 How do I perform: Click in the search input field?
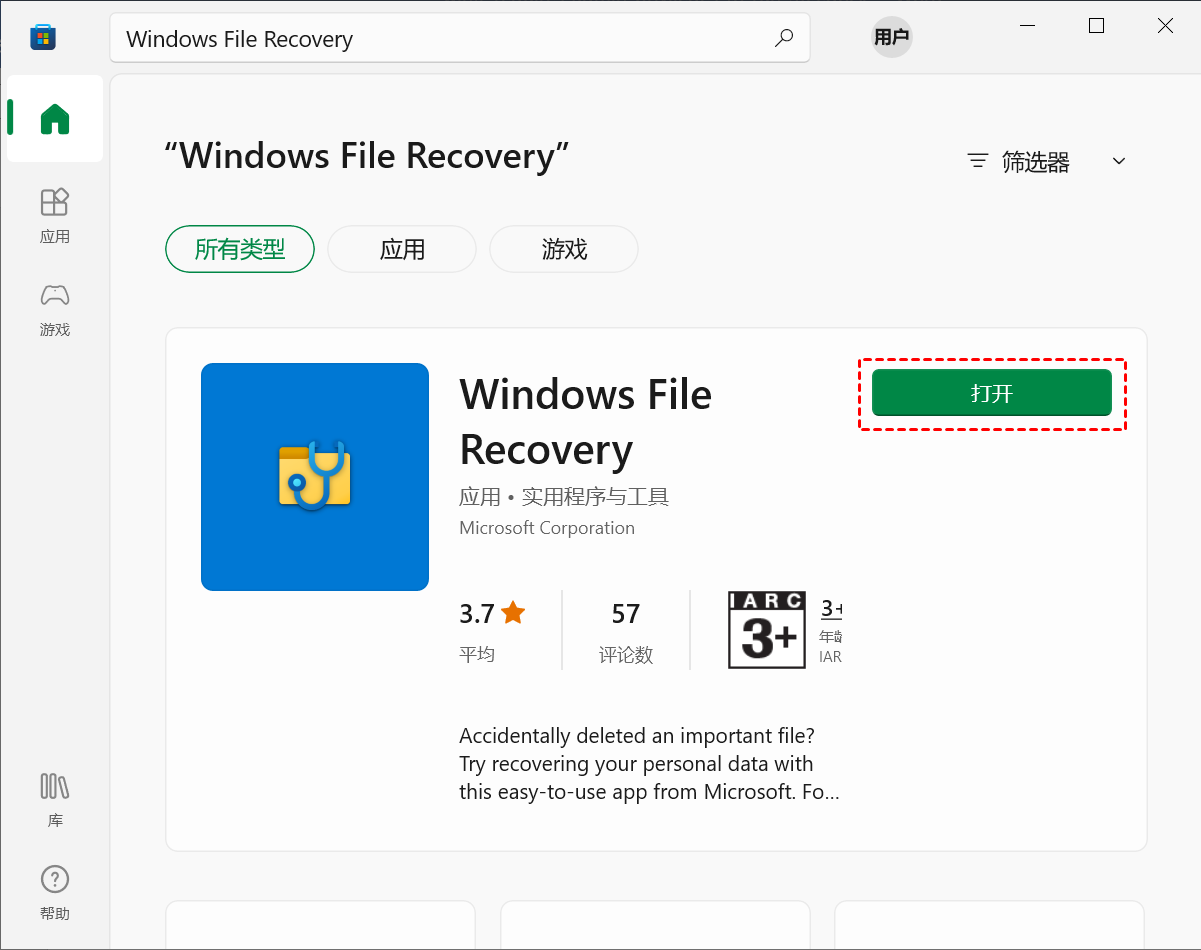pos(459,38)
